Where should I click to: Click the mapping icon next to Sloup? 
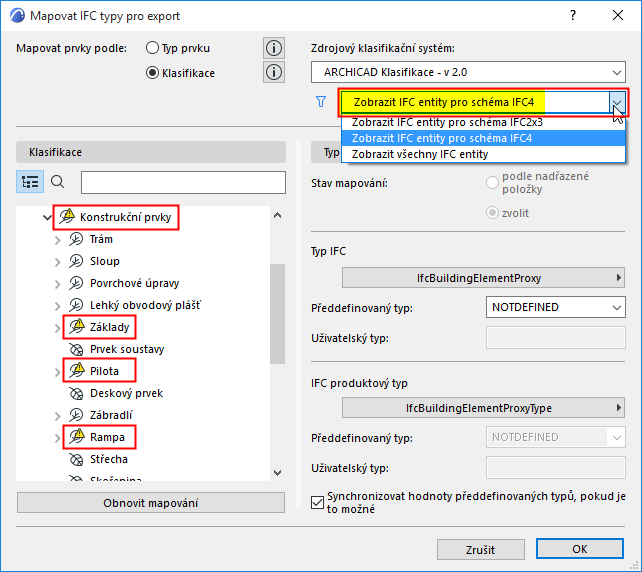coord(76,261)
